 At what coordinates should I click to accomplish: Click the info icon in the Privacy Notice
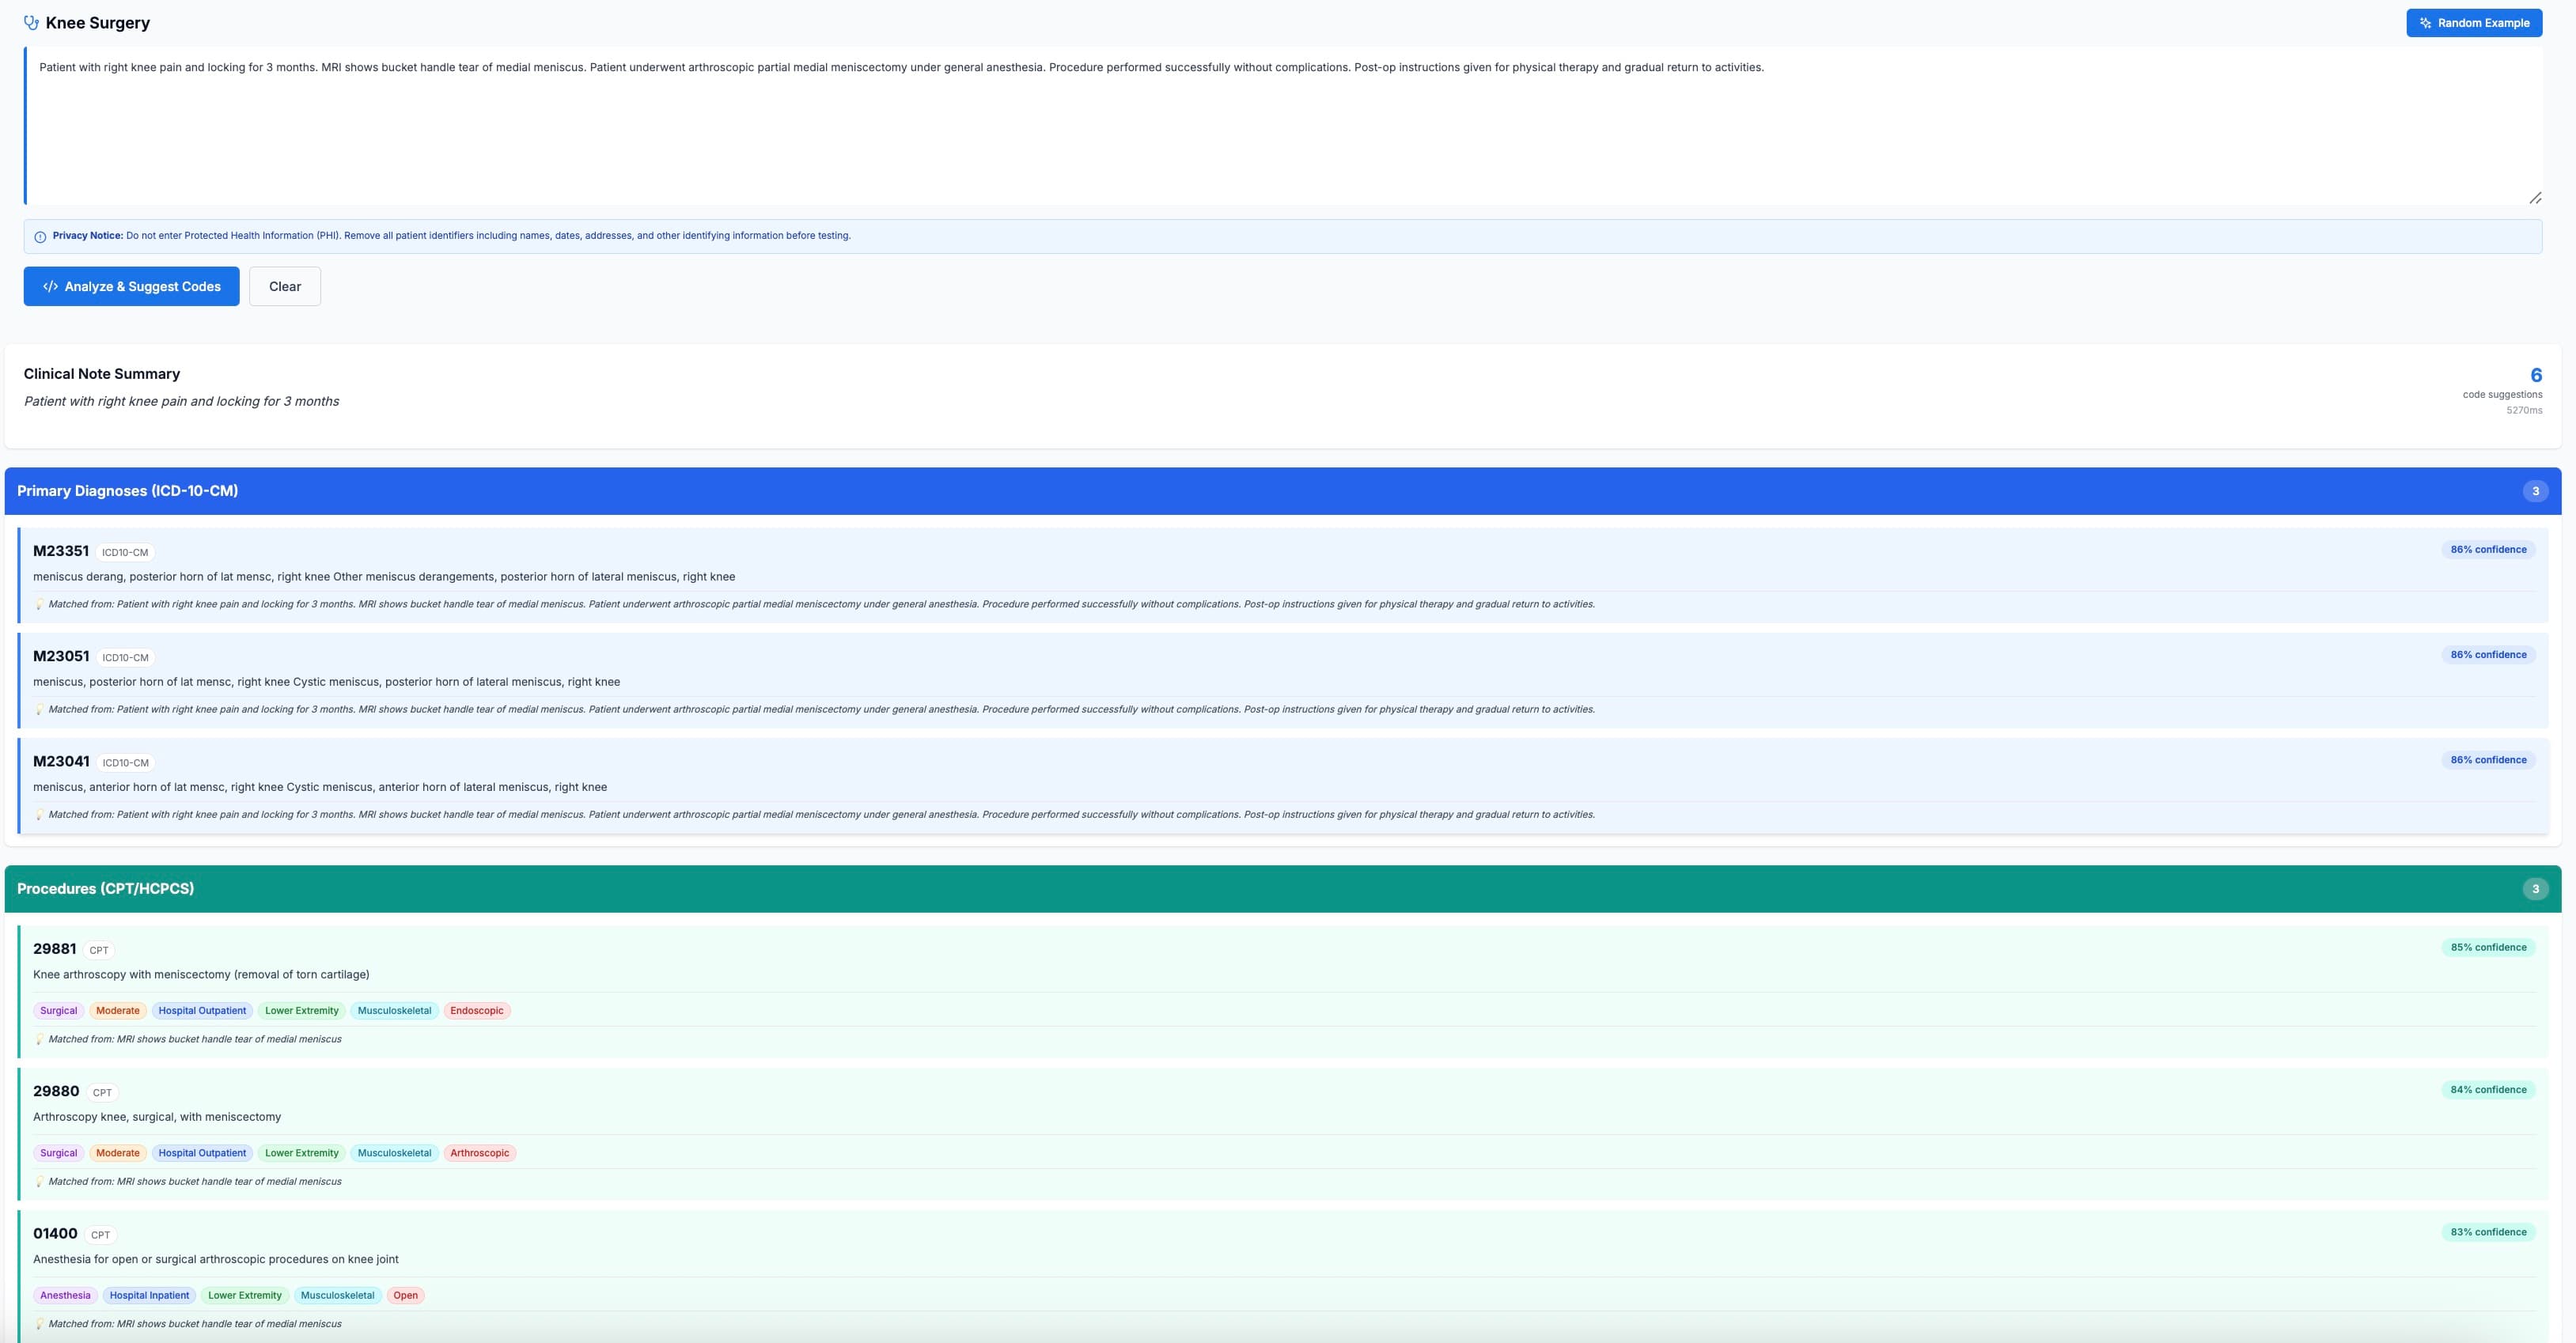point(40,236)
